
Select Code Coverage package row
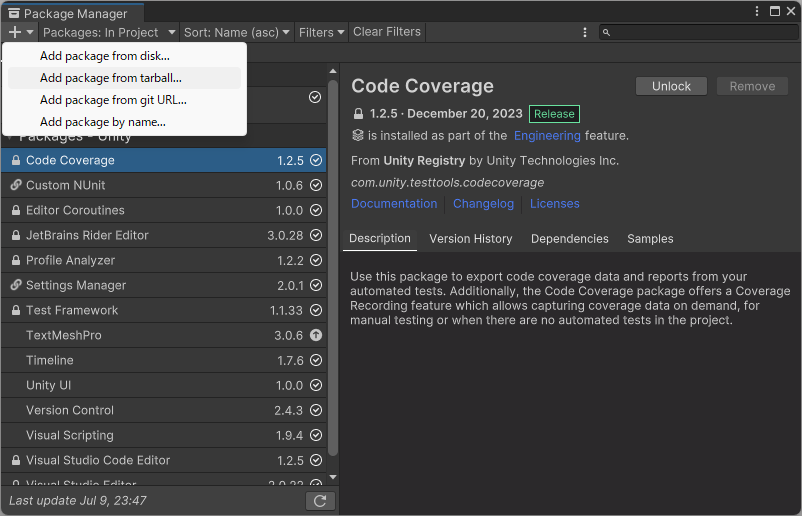click(x=164, y=160)
